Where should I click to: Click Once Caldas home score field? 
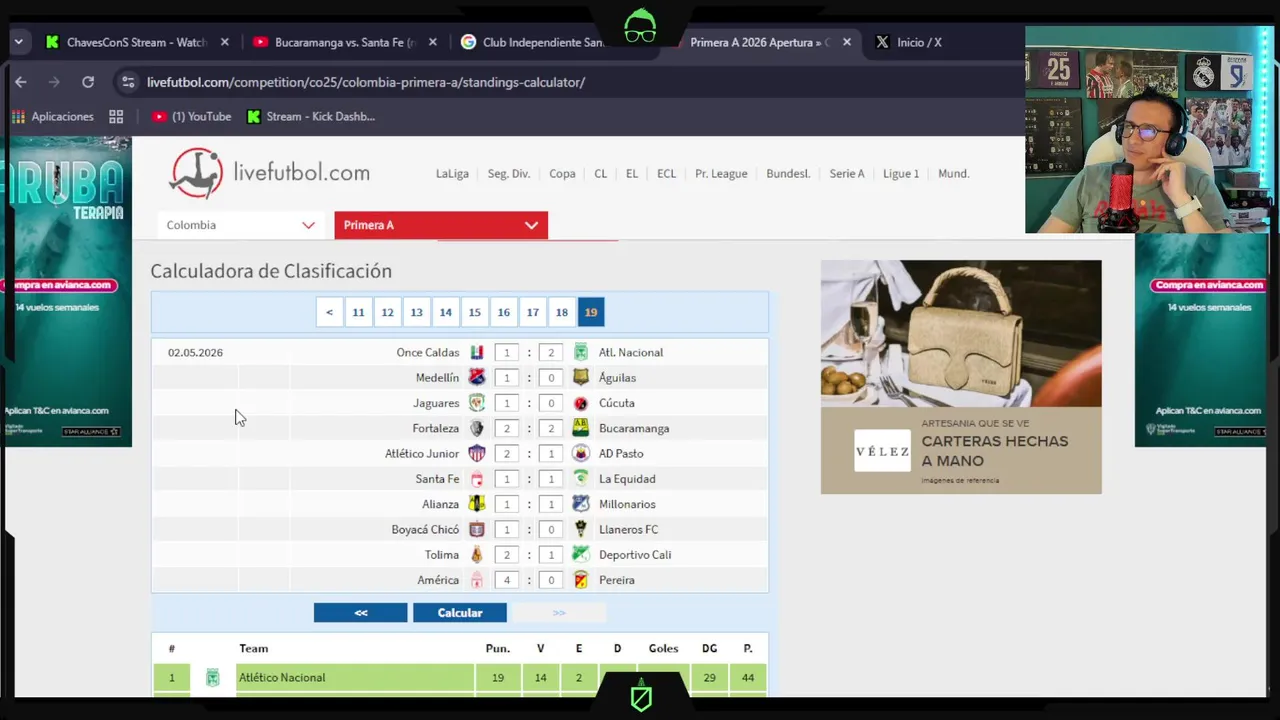tap(507, 353)
